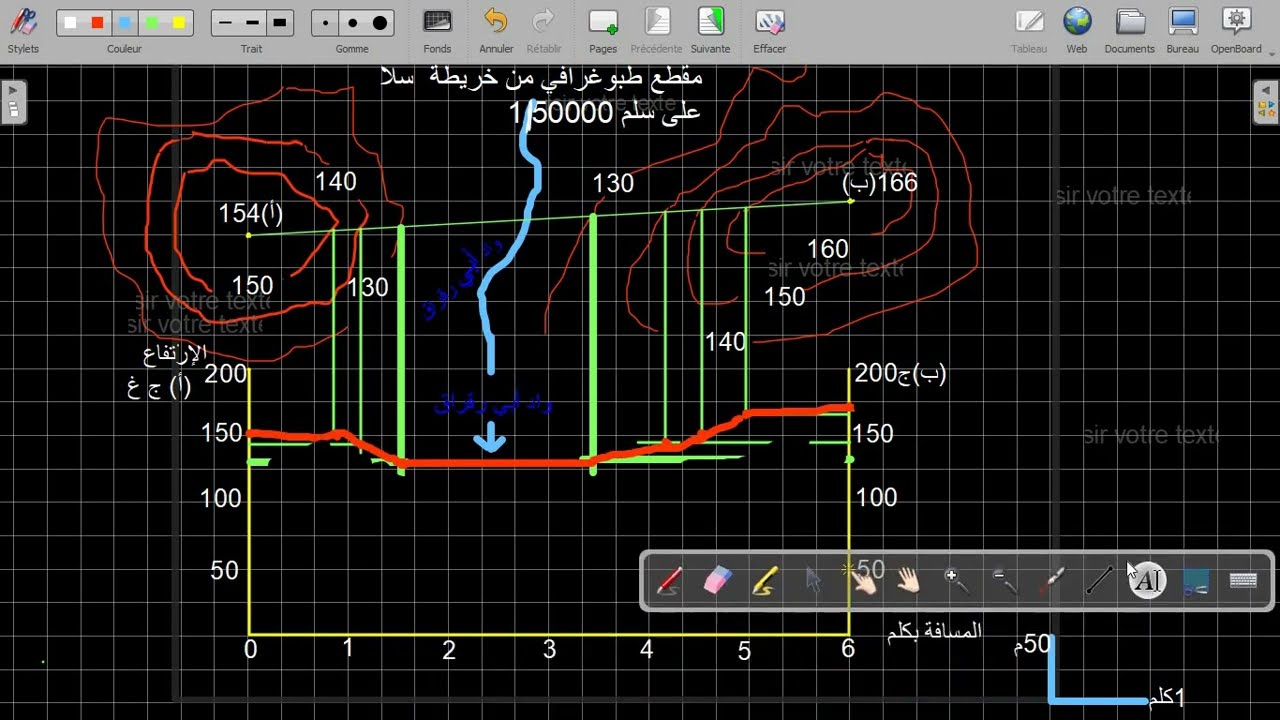Pick the medium eraser size in Gomme

pyautogui.click(x=352, y=22)
